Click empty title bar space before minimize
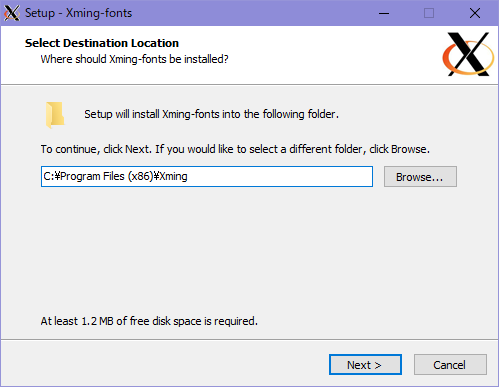The image size is (499, 387). click(x=250, y=13)
